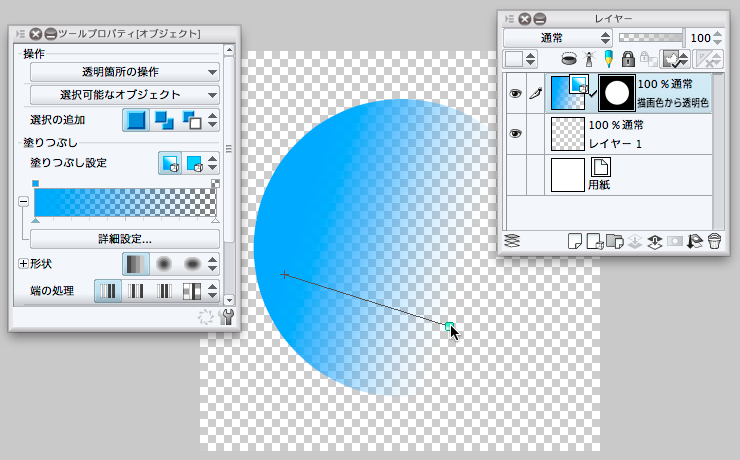This screenshot has width=740, height=460.
Task: Select the toggle selection mode icon
Action: click(192, 120)
